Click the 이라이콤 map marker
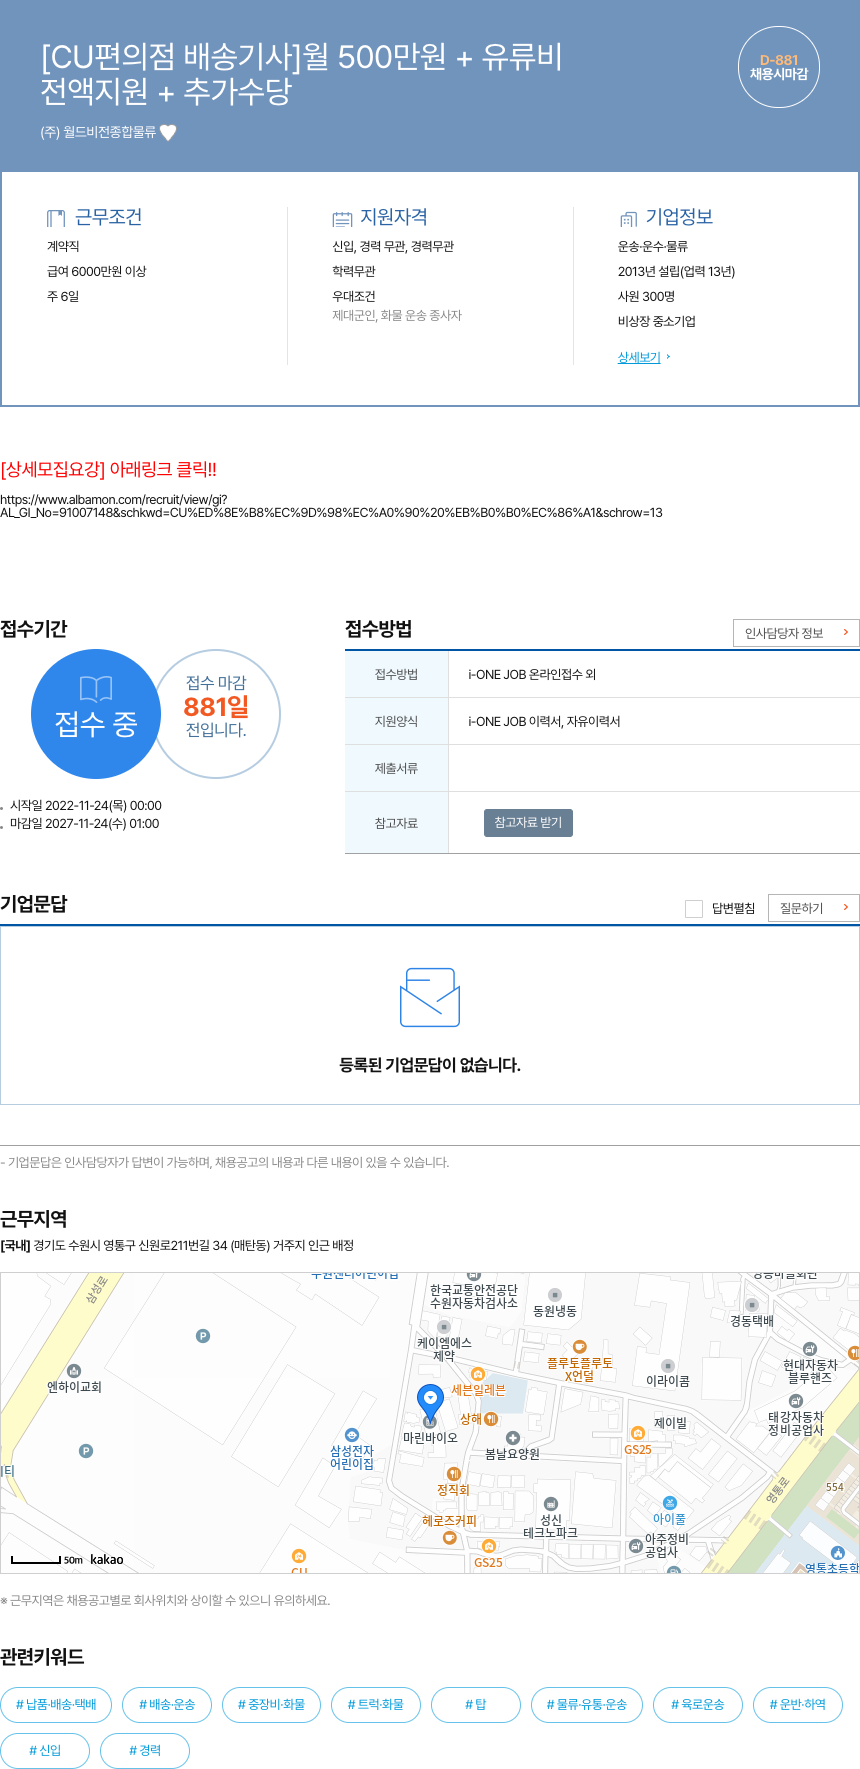The width and height of the screenshot is (860, 1769). (x=668, y=1366)
